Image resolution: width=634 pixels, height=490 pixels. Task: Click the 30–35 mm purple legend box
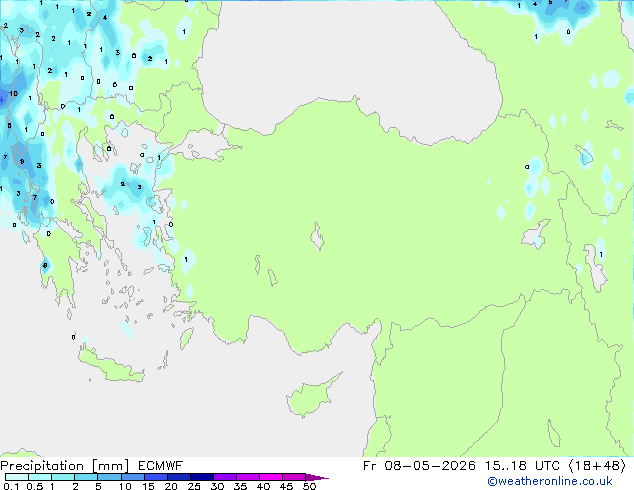tap(224, 477)
